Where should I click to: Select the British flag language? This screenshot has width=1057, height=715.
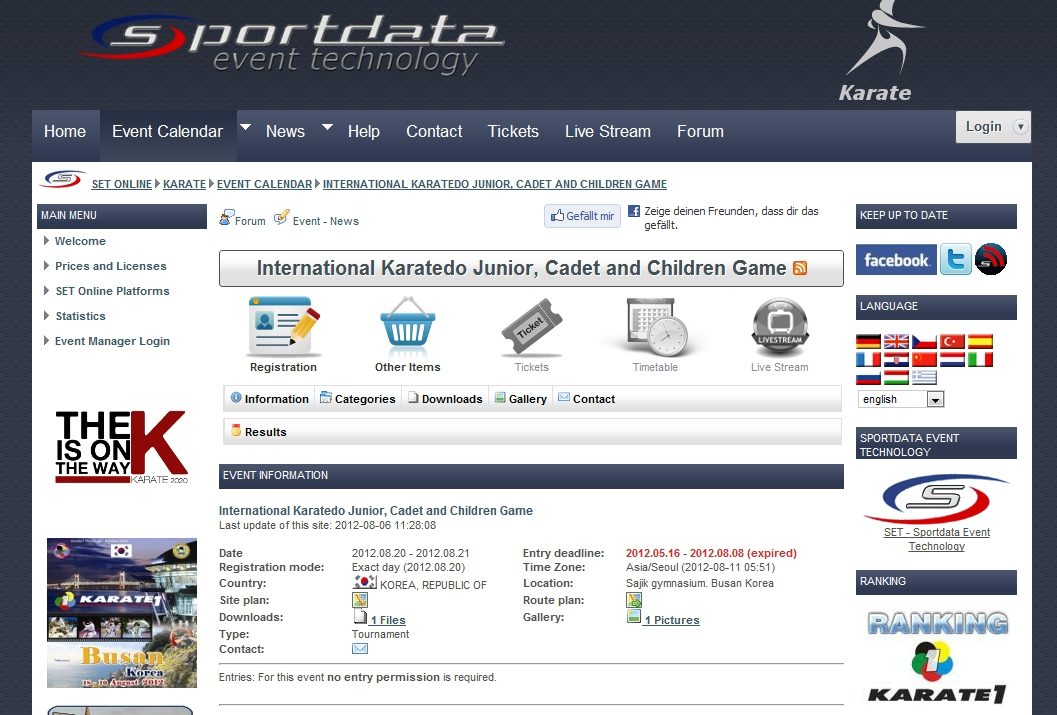(896, 342)
